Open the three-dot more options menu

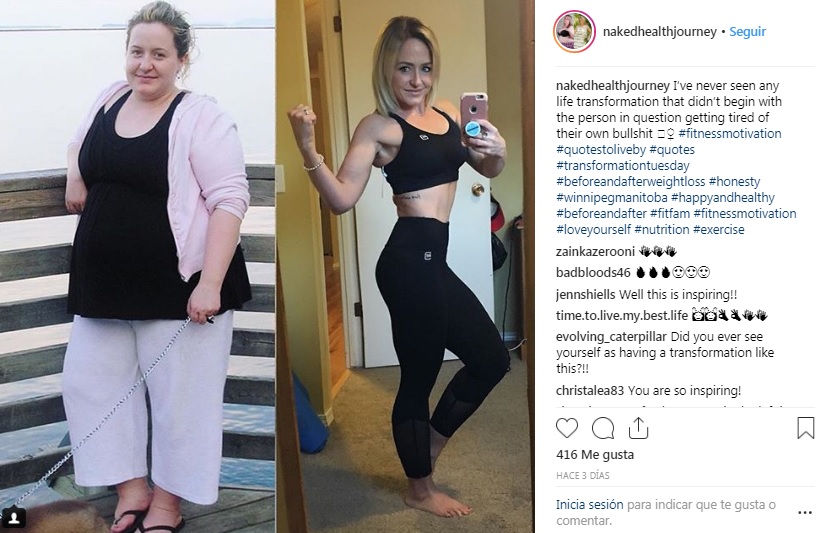pyautogui.click(x=805, y=513)
